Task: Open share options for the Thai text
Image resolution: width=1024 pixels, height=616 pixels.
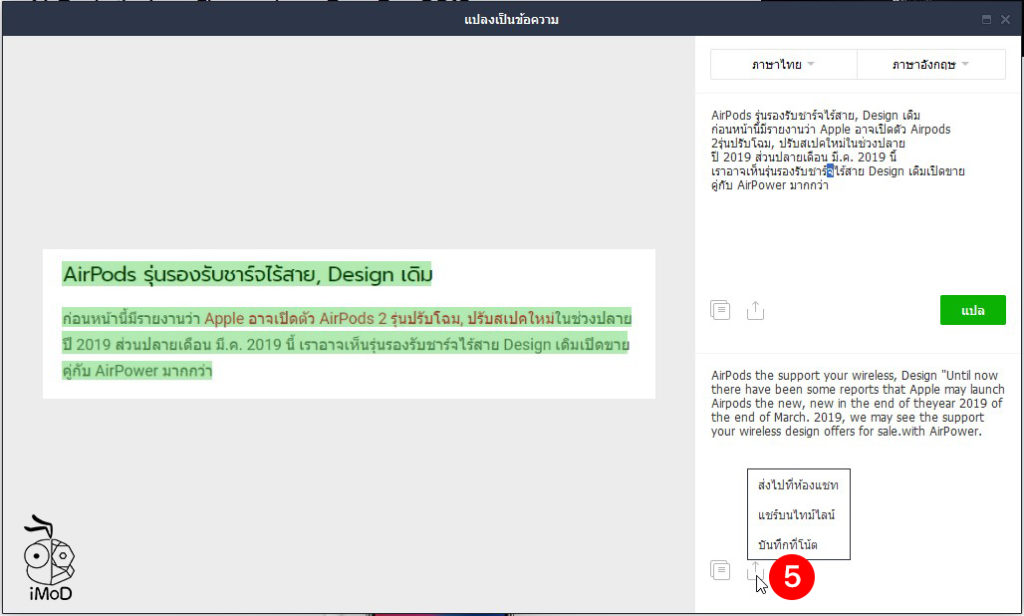Action: click(755, 310)
